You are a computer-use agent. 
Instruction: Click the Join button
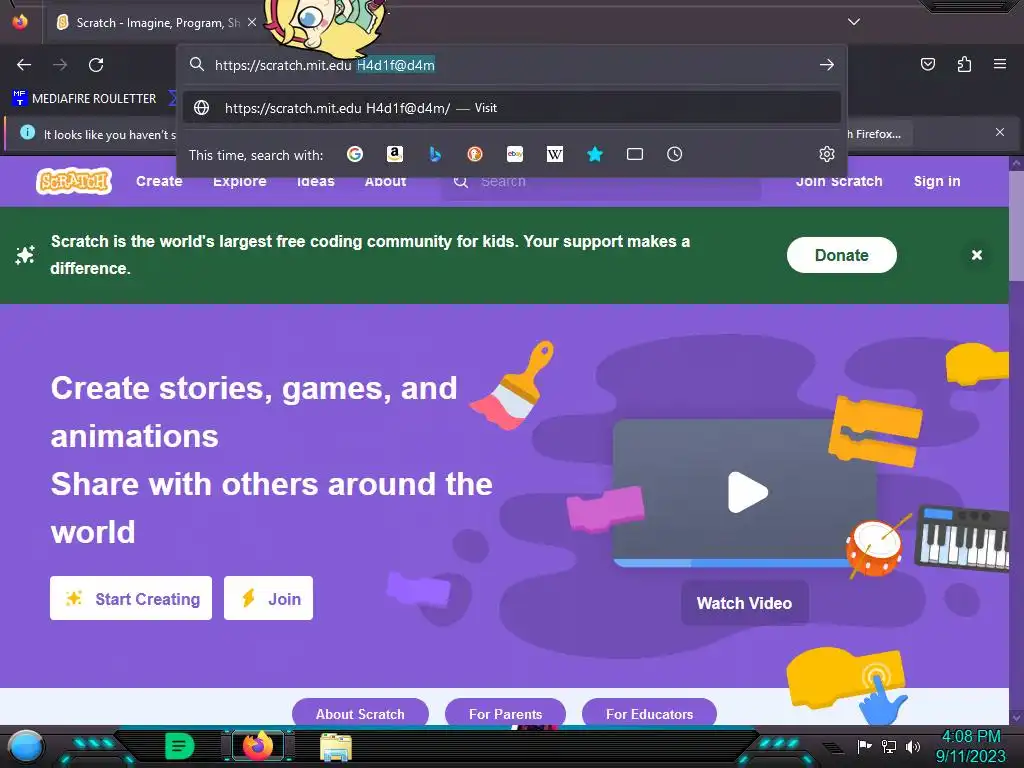268,598
